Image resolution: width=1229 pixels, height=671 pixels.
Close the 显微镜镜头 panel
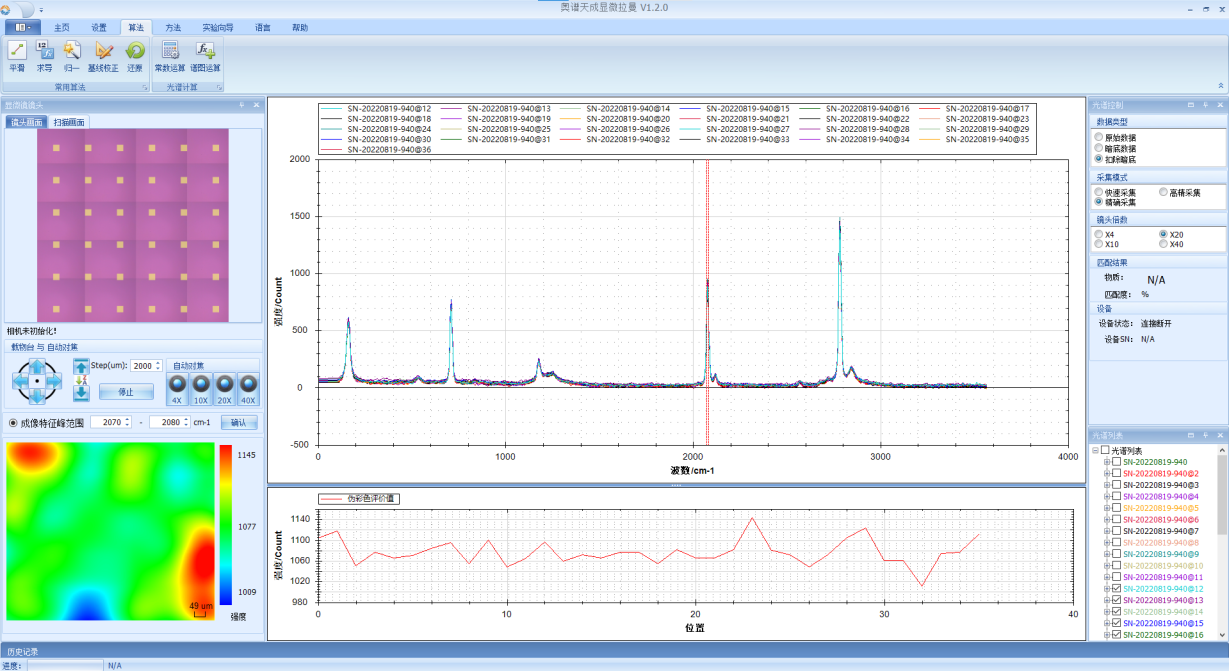coord(256,104)
